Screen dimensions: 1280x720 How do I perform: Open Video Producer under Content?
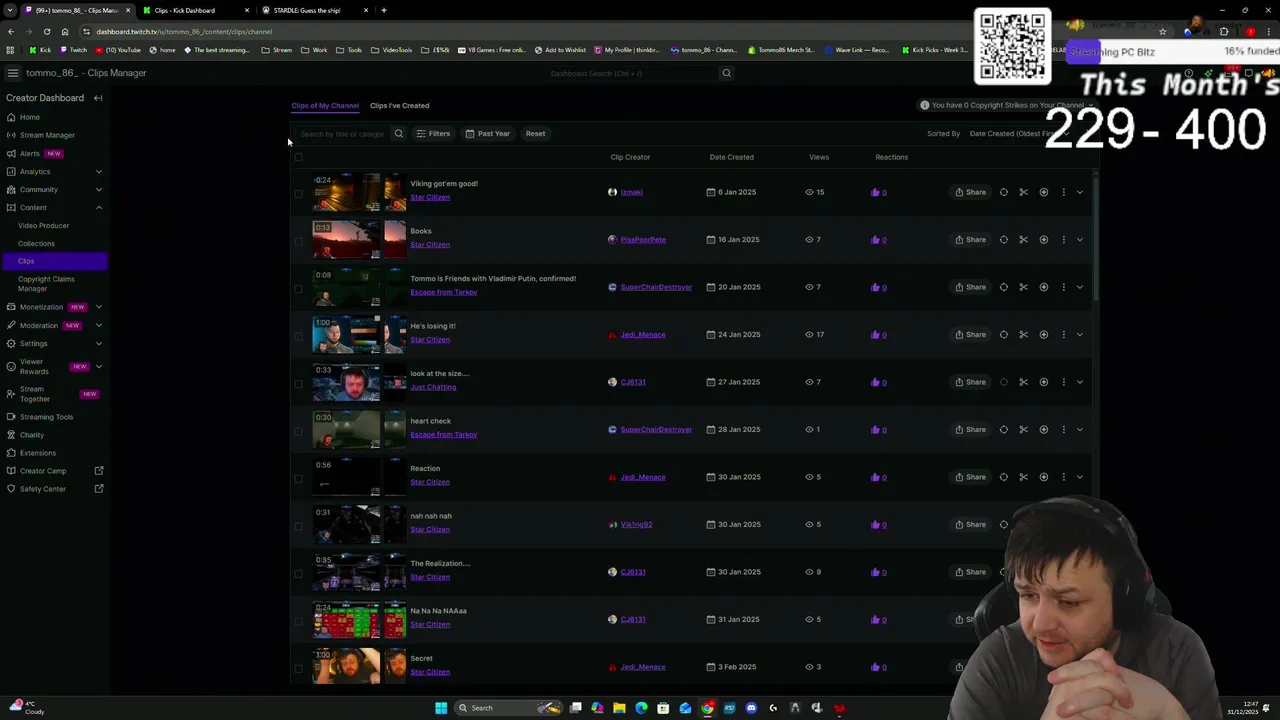pos(43,226)
